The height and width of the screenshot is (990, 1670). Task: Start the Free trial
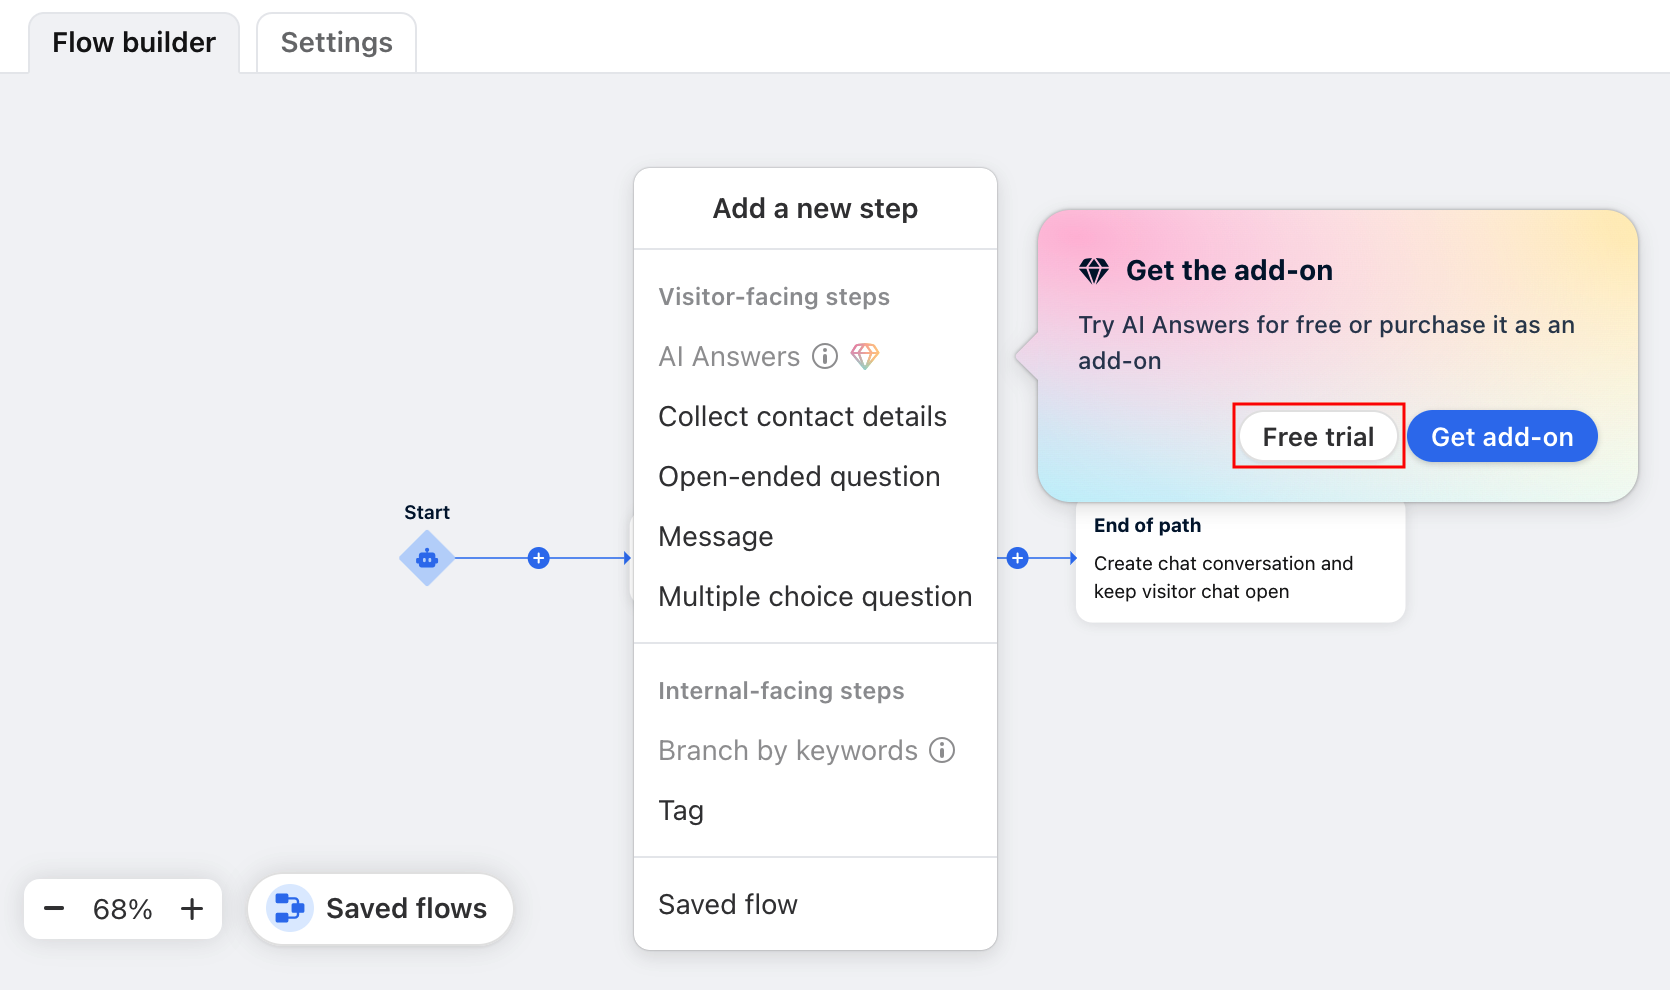point(1318,437)
